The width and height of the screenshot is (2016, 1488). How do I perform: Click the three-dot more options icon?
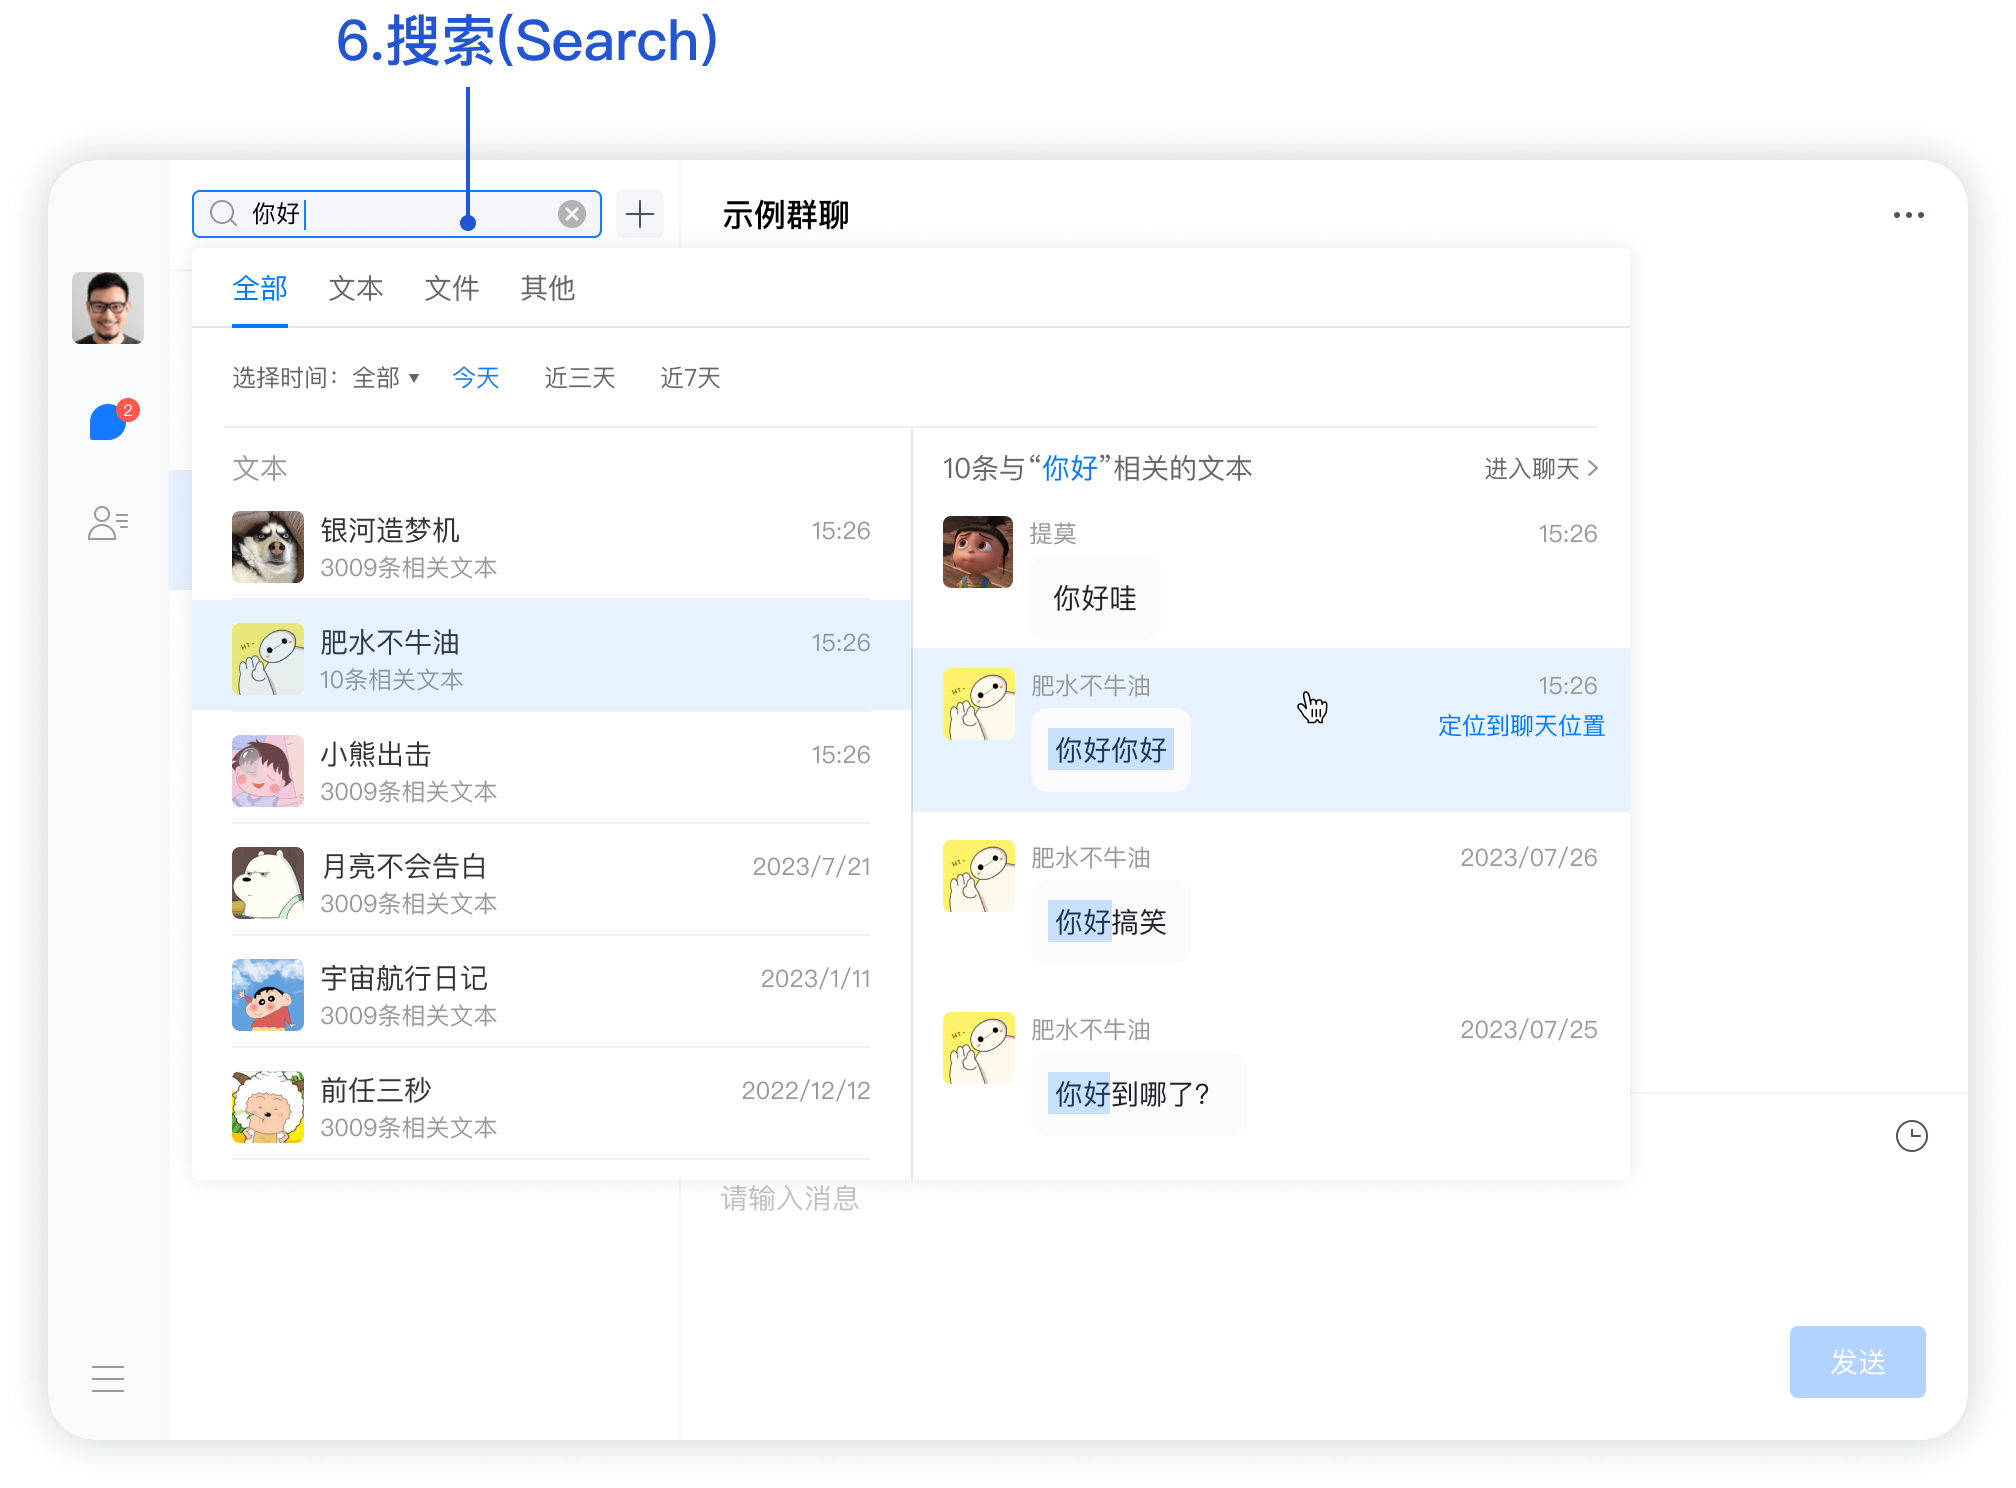click(x=1908, y=215)
